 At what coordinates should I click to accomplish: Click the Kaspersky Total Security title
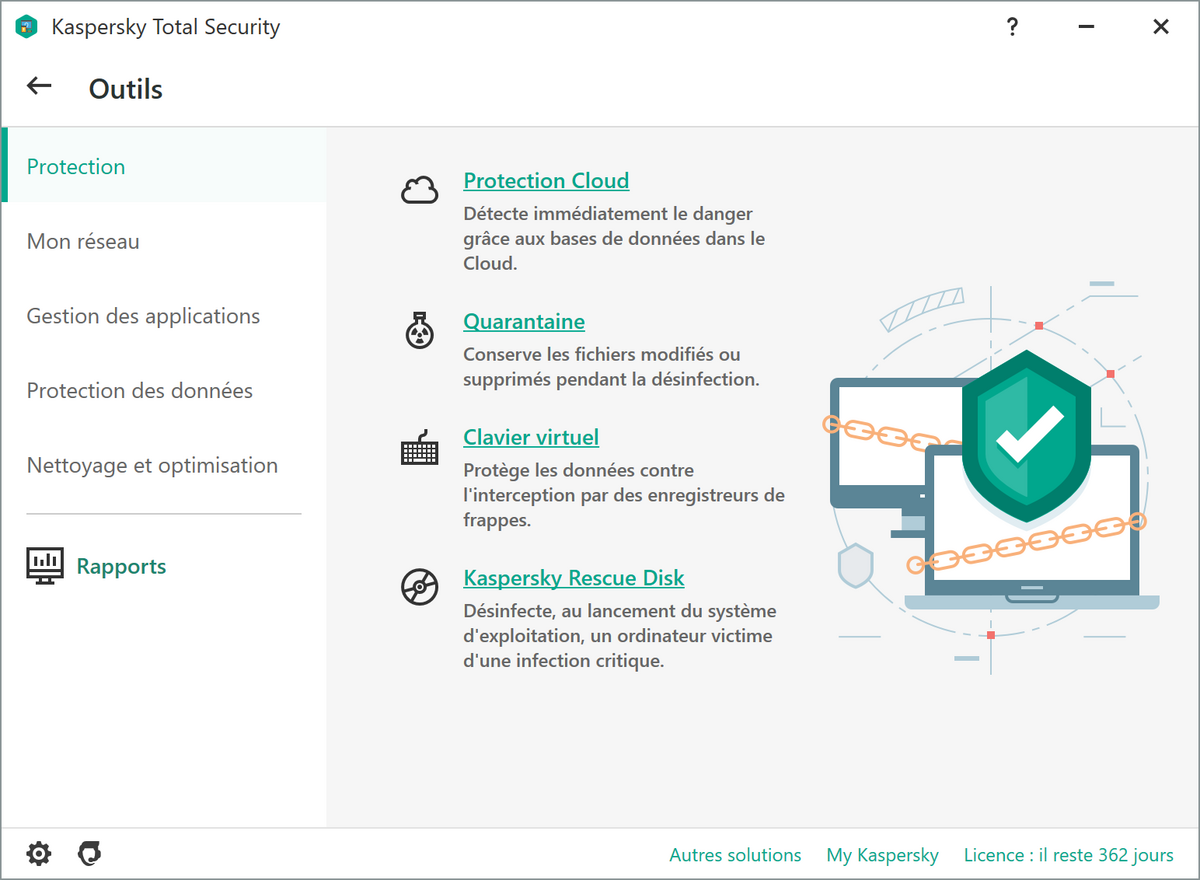[x=166, y=27]
